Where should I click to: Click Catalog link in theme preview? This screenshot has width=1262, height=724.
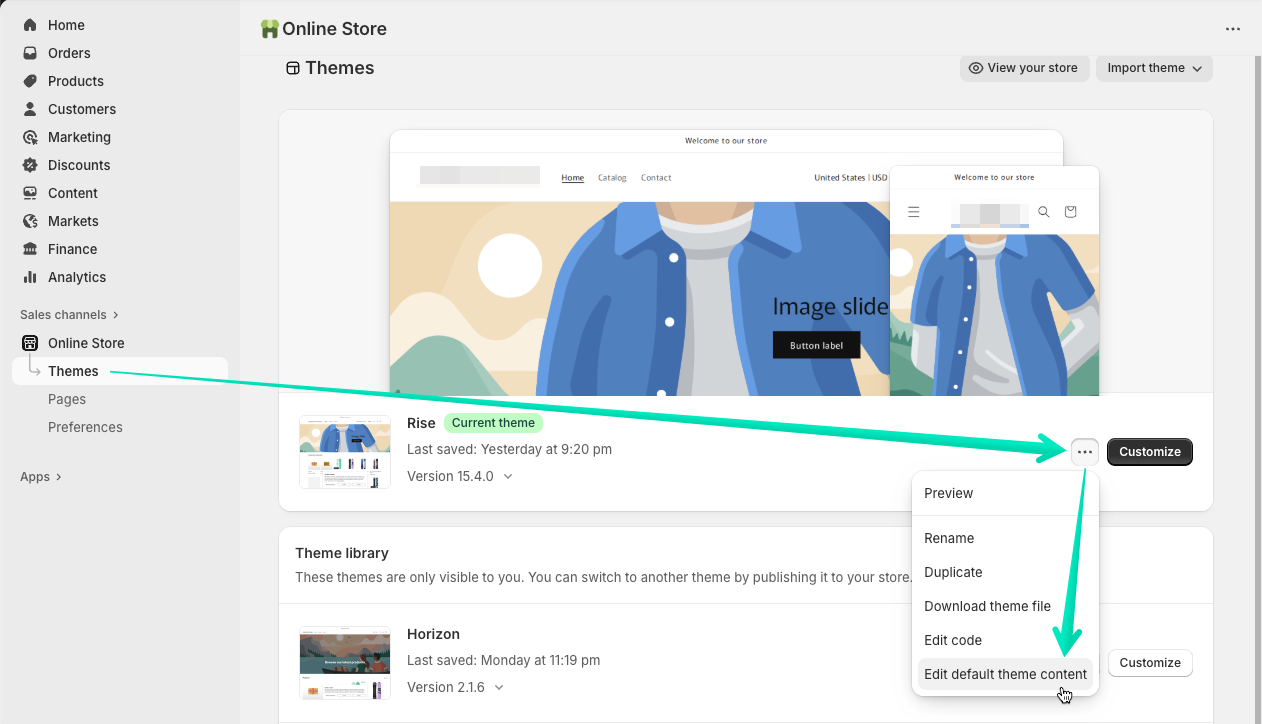612,178
